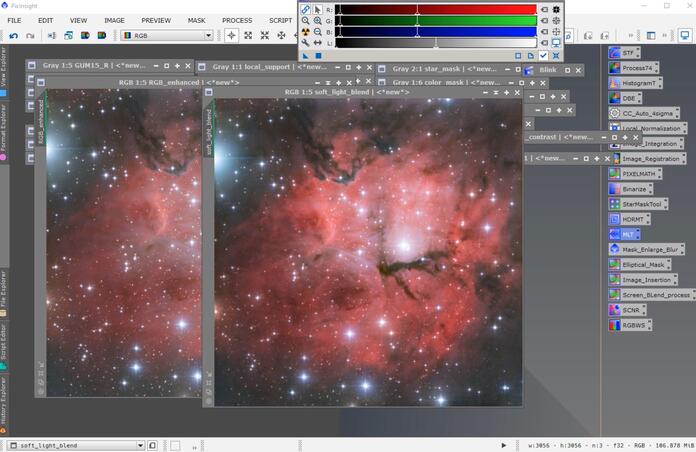Click the link RGB channels icon in STF
Image resolution: width=696 pixels, height=452 pixels.
(305, 9)
